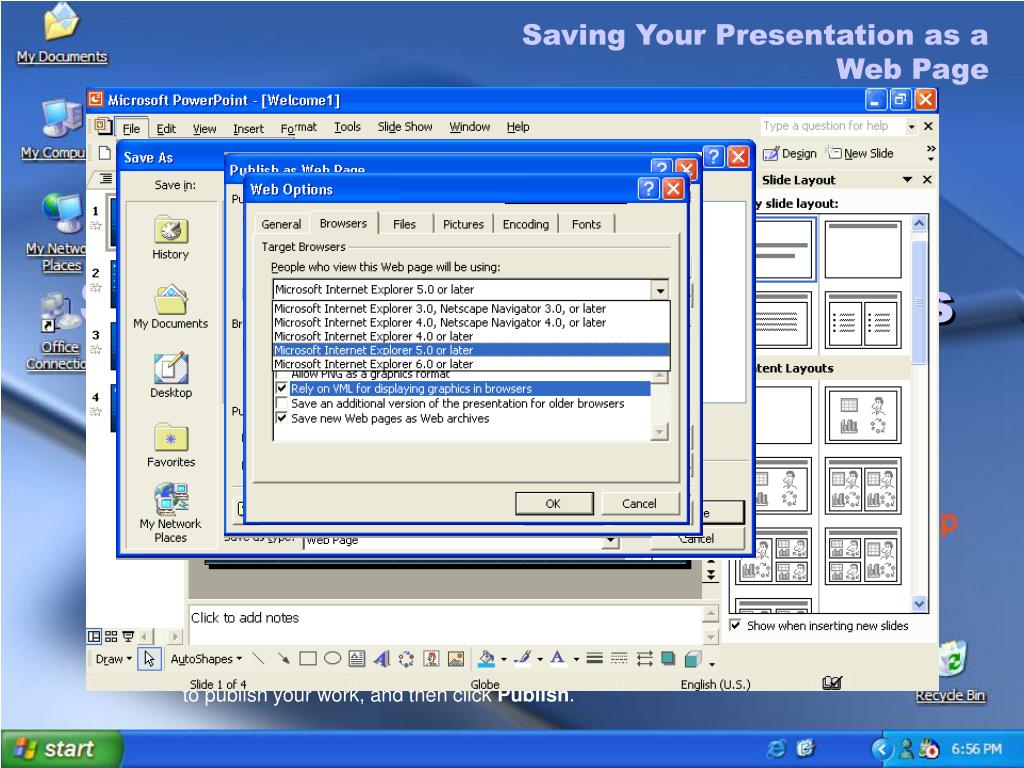Viewport: 1024px width, 768px height.
Task: Uncheck Rely on VML for displaying graphics
Action: pyautogui.click(x=281, y=389)
